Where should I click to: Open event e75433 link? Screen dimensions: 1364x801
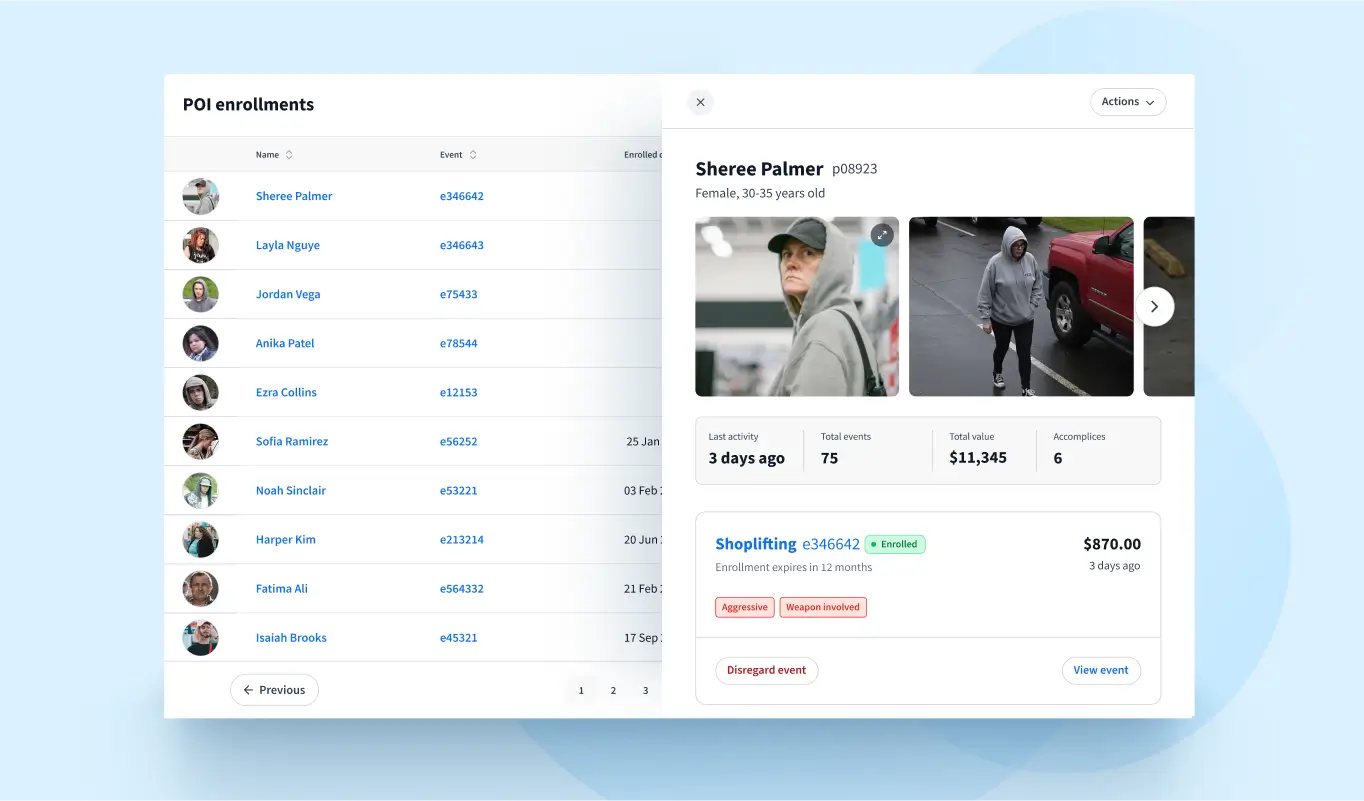(459, 294)
